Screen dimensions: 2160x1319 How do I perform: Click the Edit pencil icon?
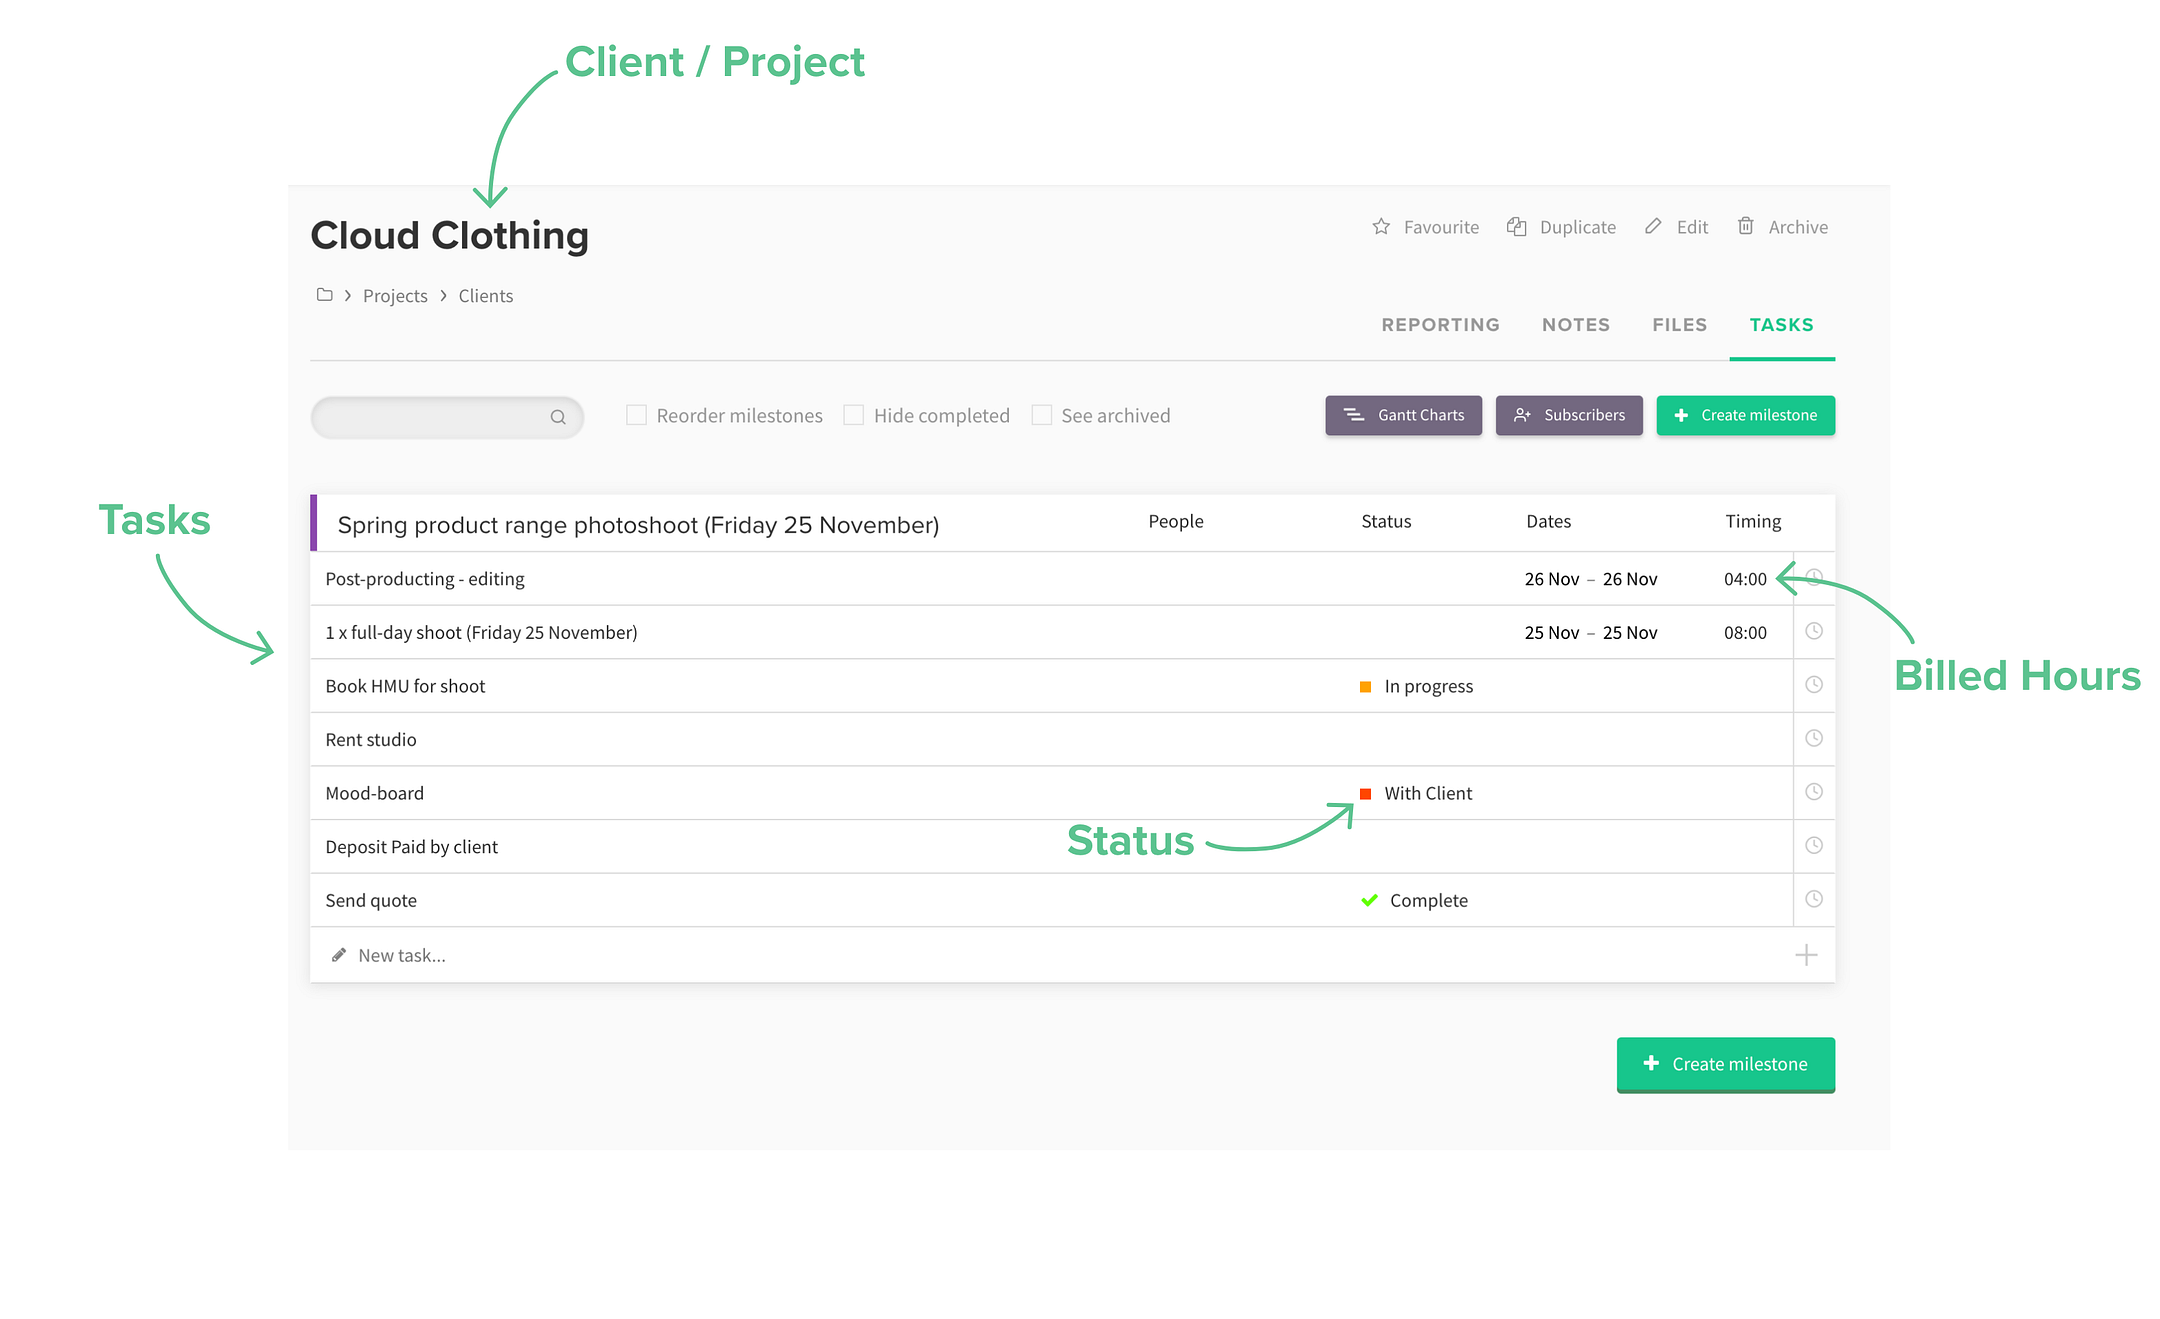pos(1653,227)
